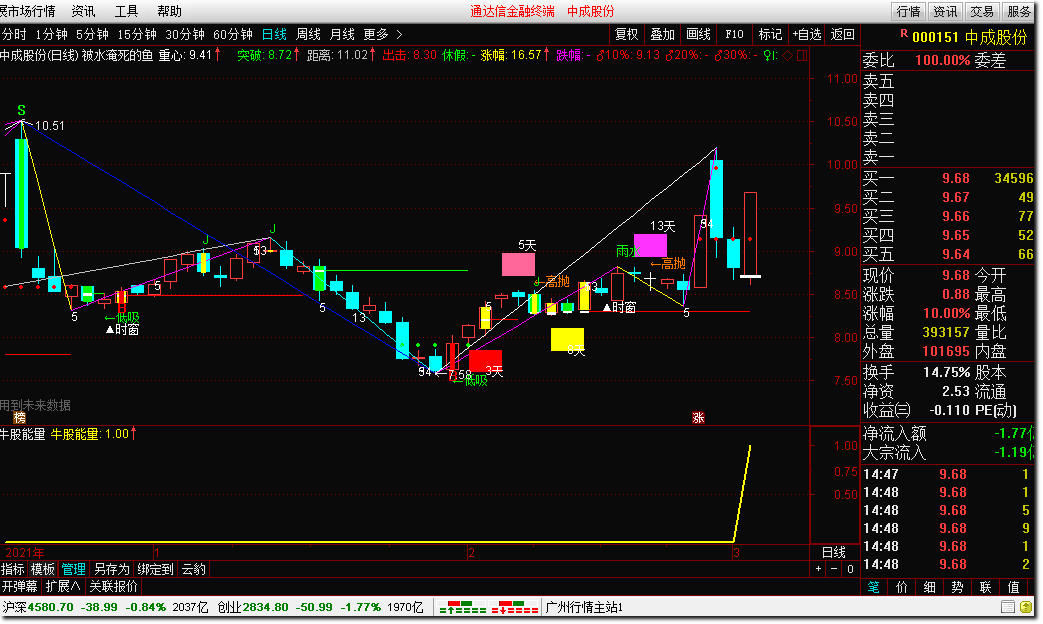Click the 云豹 tab

coord(194,569)
